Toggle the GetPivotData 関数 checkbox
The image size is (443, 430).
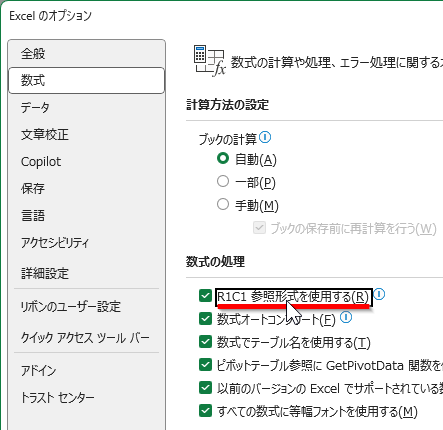pyautogui.click(x=205, y=365)
